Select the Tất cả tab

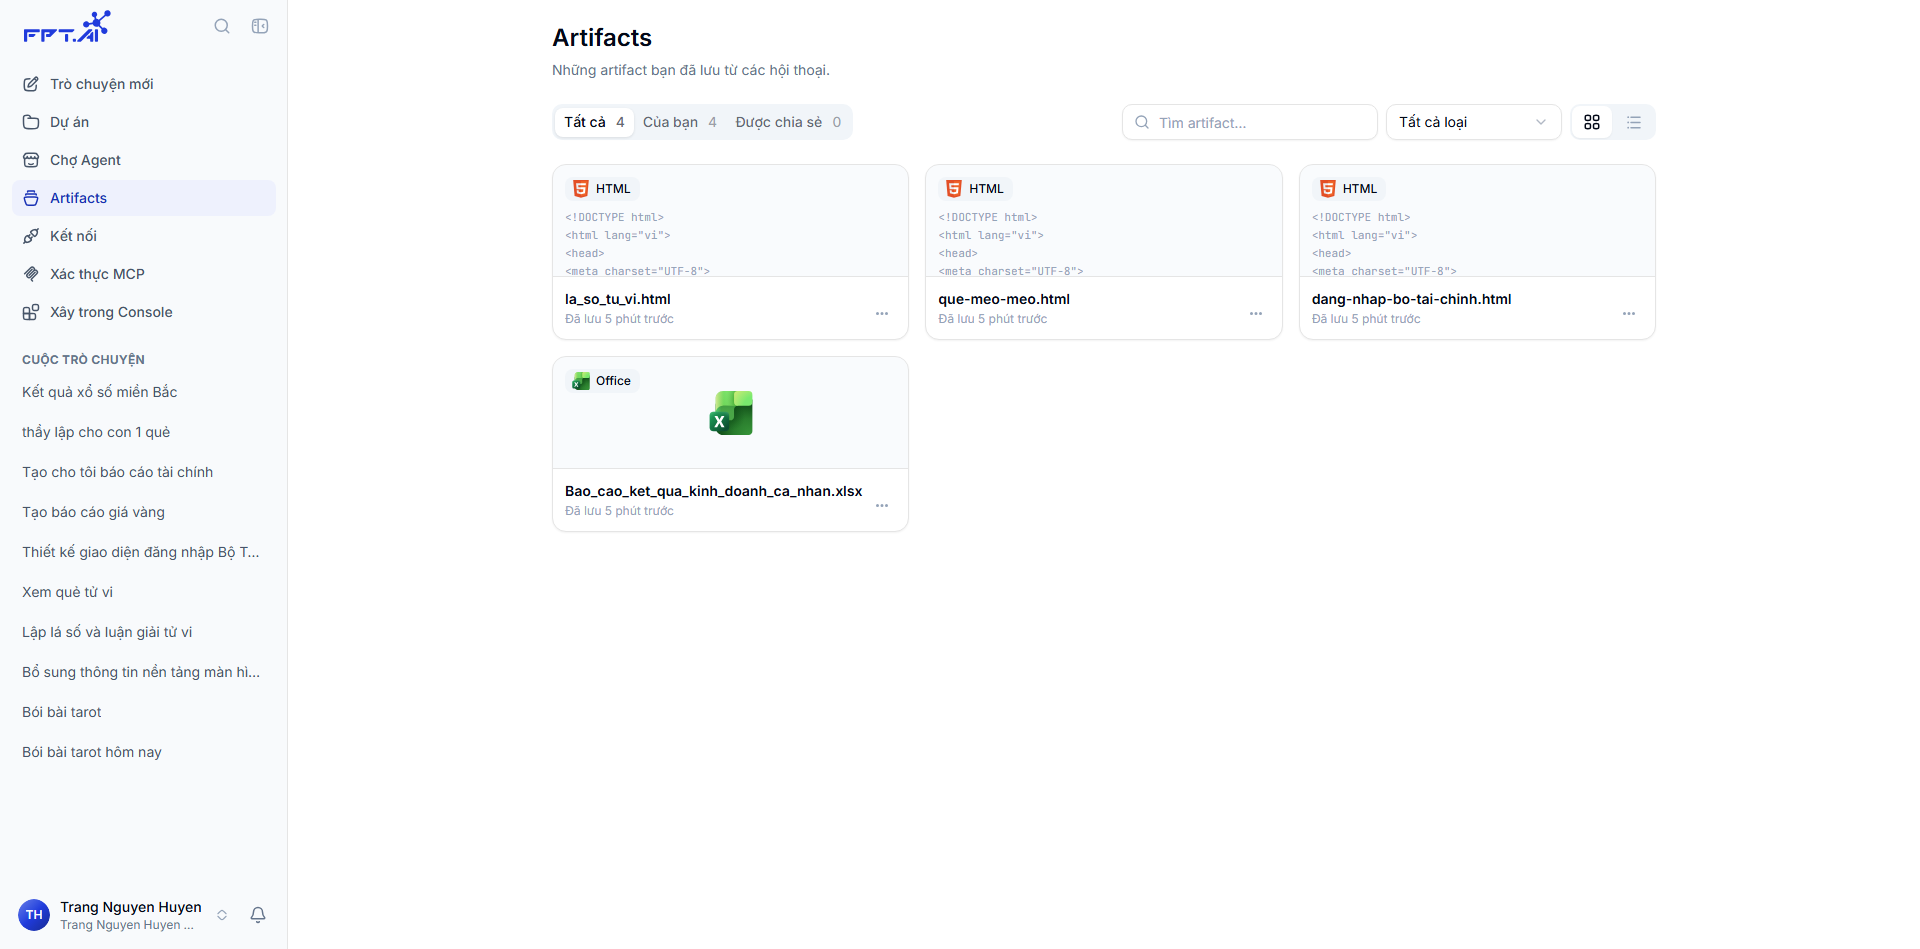(x=594, y=122)
